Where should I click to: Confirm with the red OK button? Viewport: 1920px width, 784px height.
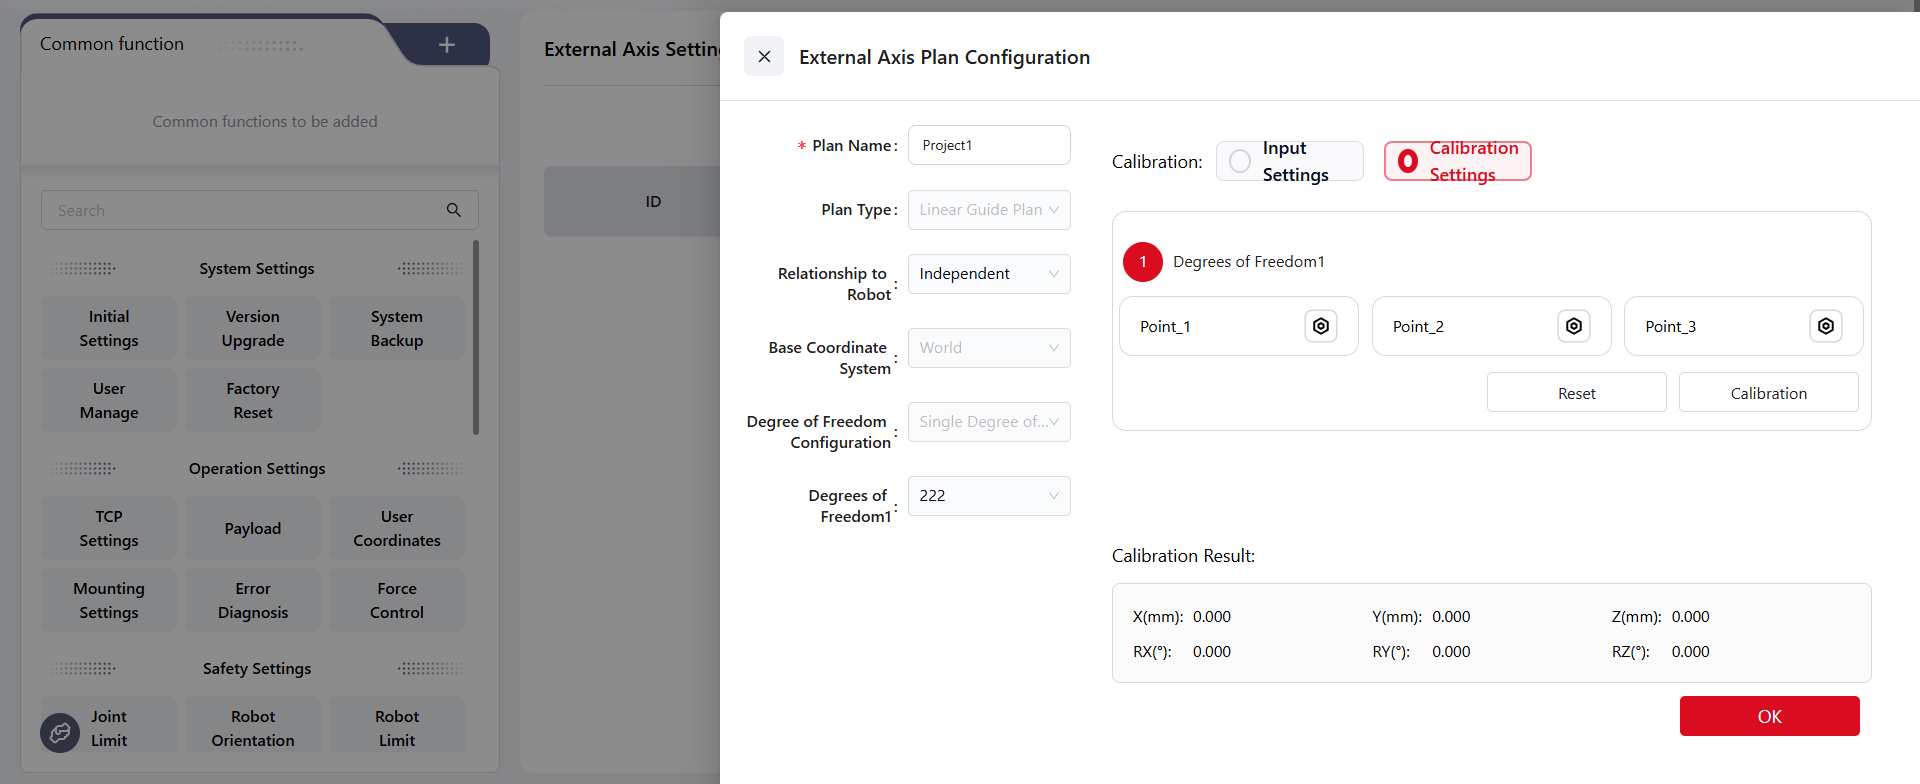(1769, 716)
